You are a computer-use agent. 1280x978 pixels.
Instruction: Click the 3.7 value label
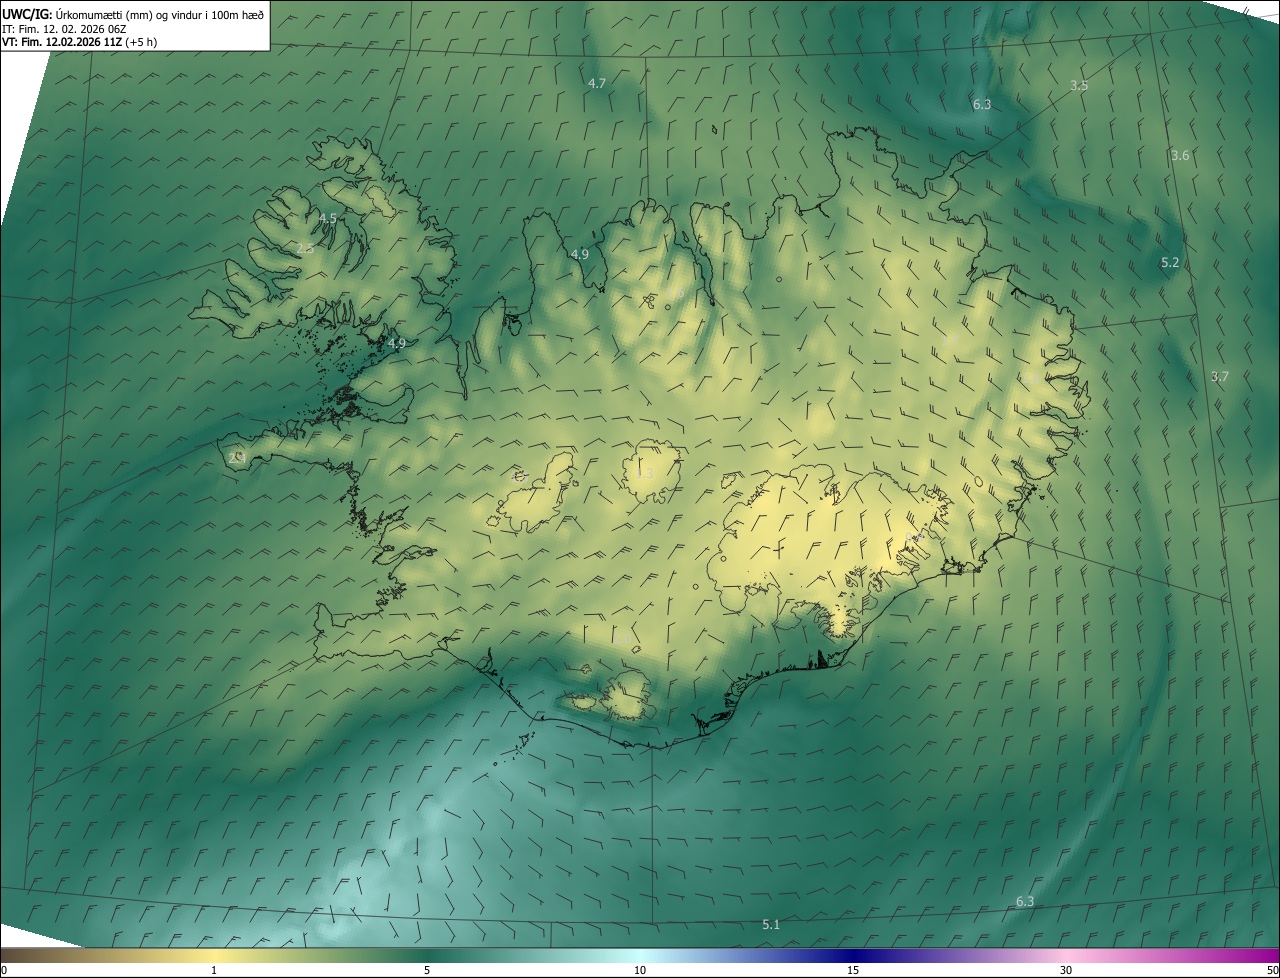[1219, 376]
